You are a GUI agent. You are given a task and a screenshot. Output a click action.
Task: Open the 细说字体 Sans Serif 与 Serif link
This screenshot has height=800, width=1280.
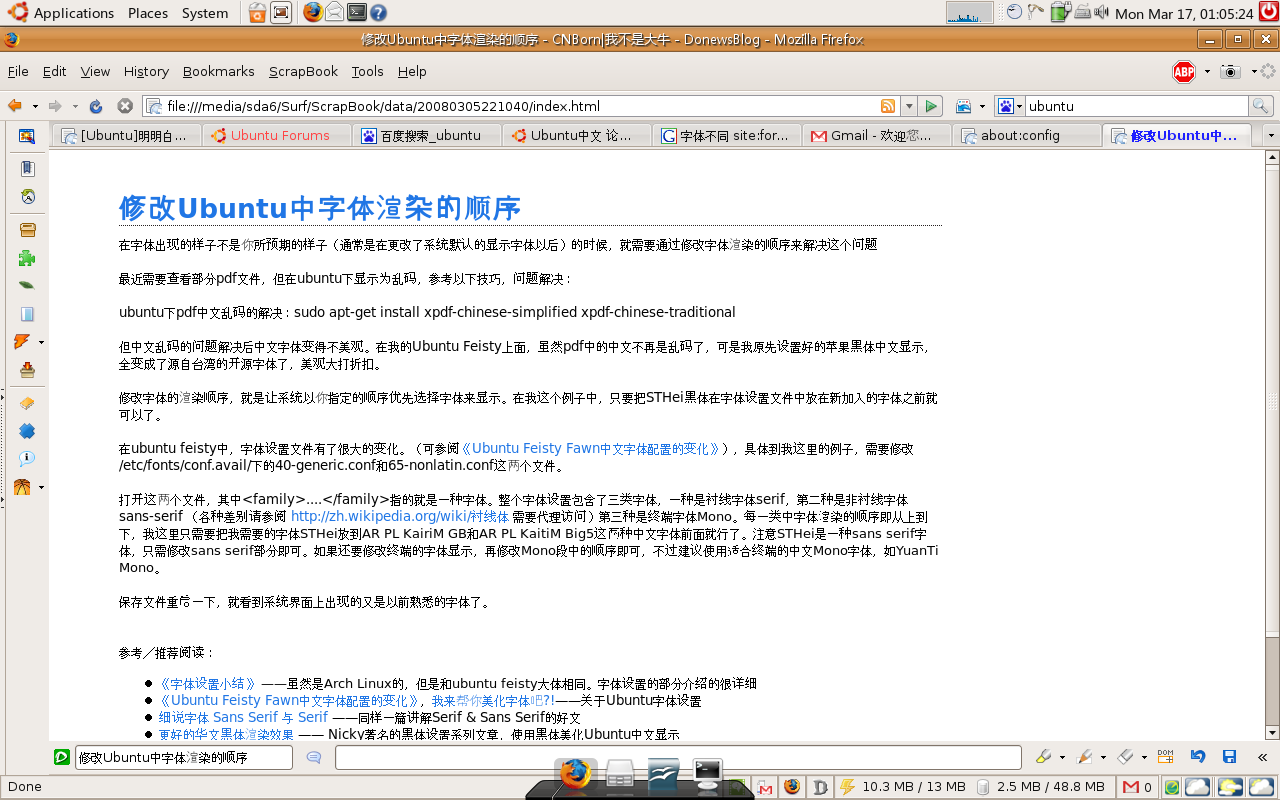click(243, 717)
